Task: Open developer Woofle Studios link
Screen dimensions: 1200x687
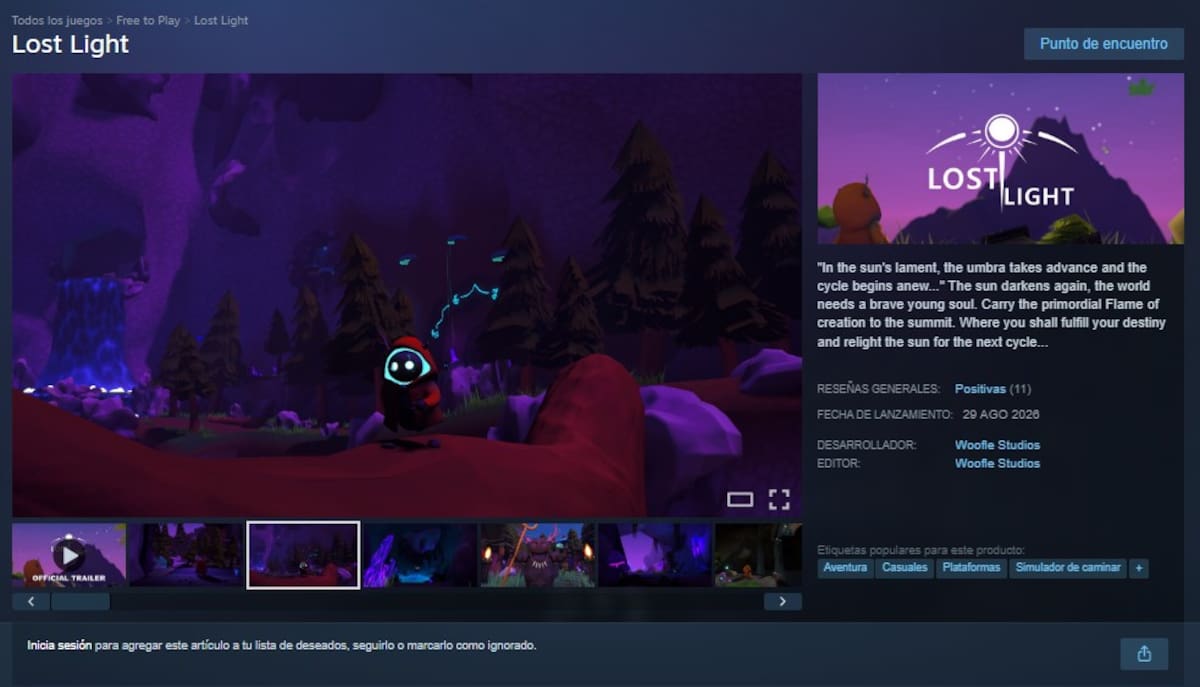Action: (997, 445)
